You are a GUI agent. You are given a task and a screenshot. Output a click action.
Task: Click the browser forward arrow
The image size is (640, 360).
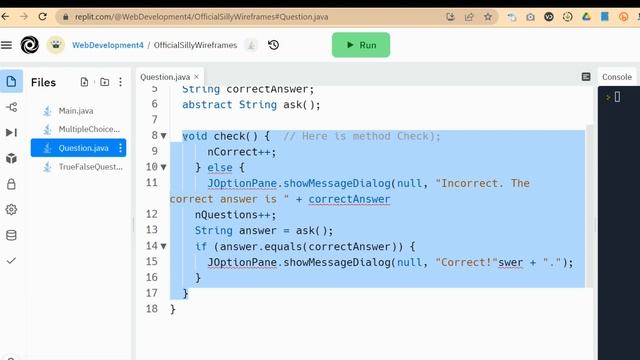coord(24,17)
